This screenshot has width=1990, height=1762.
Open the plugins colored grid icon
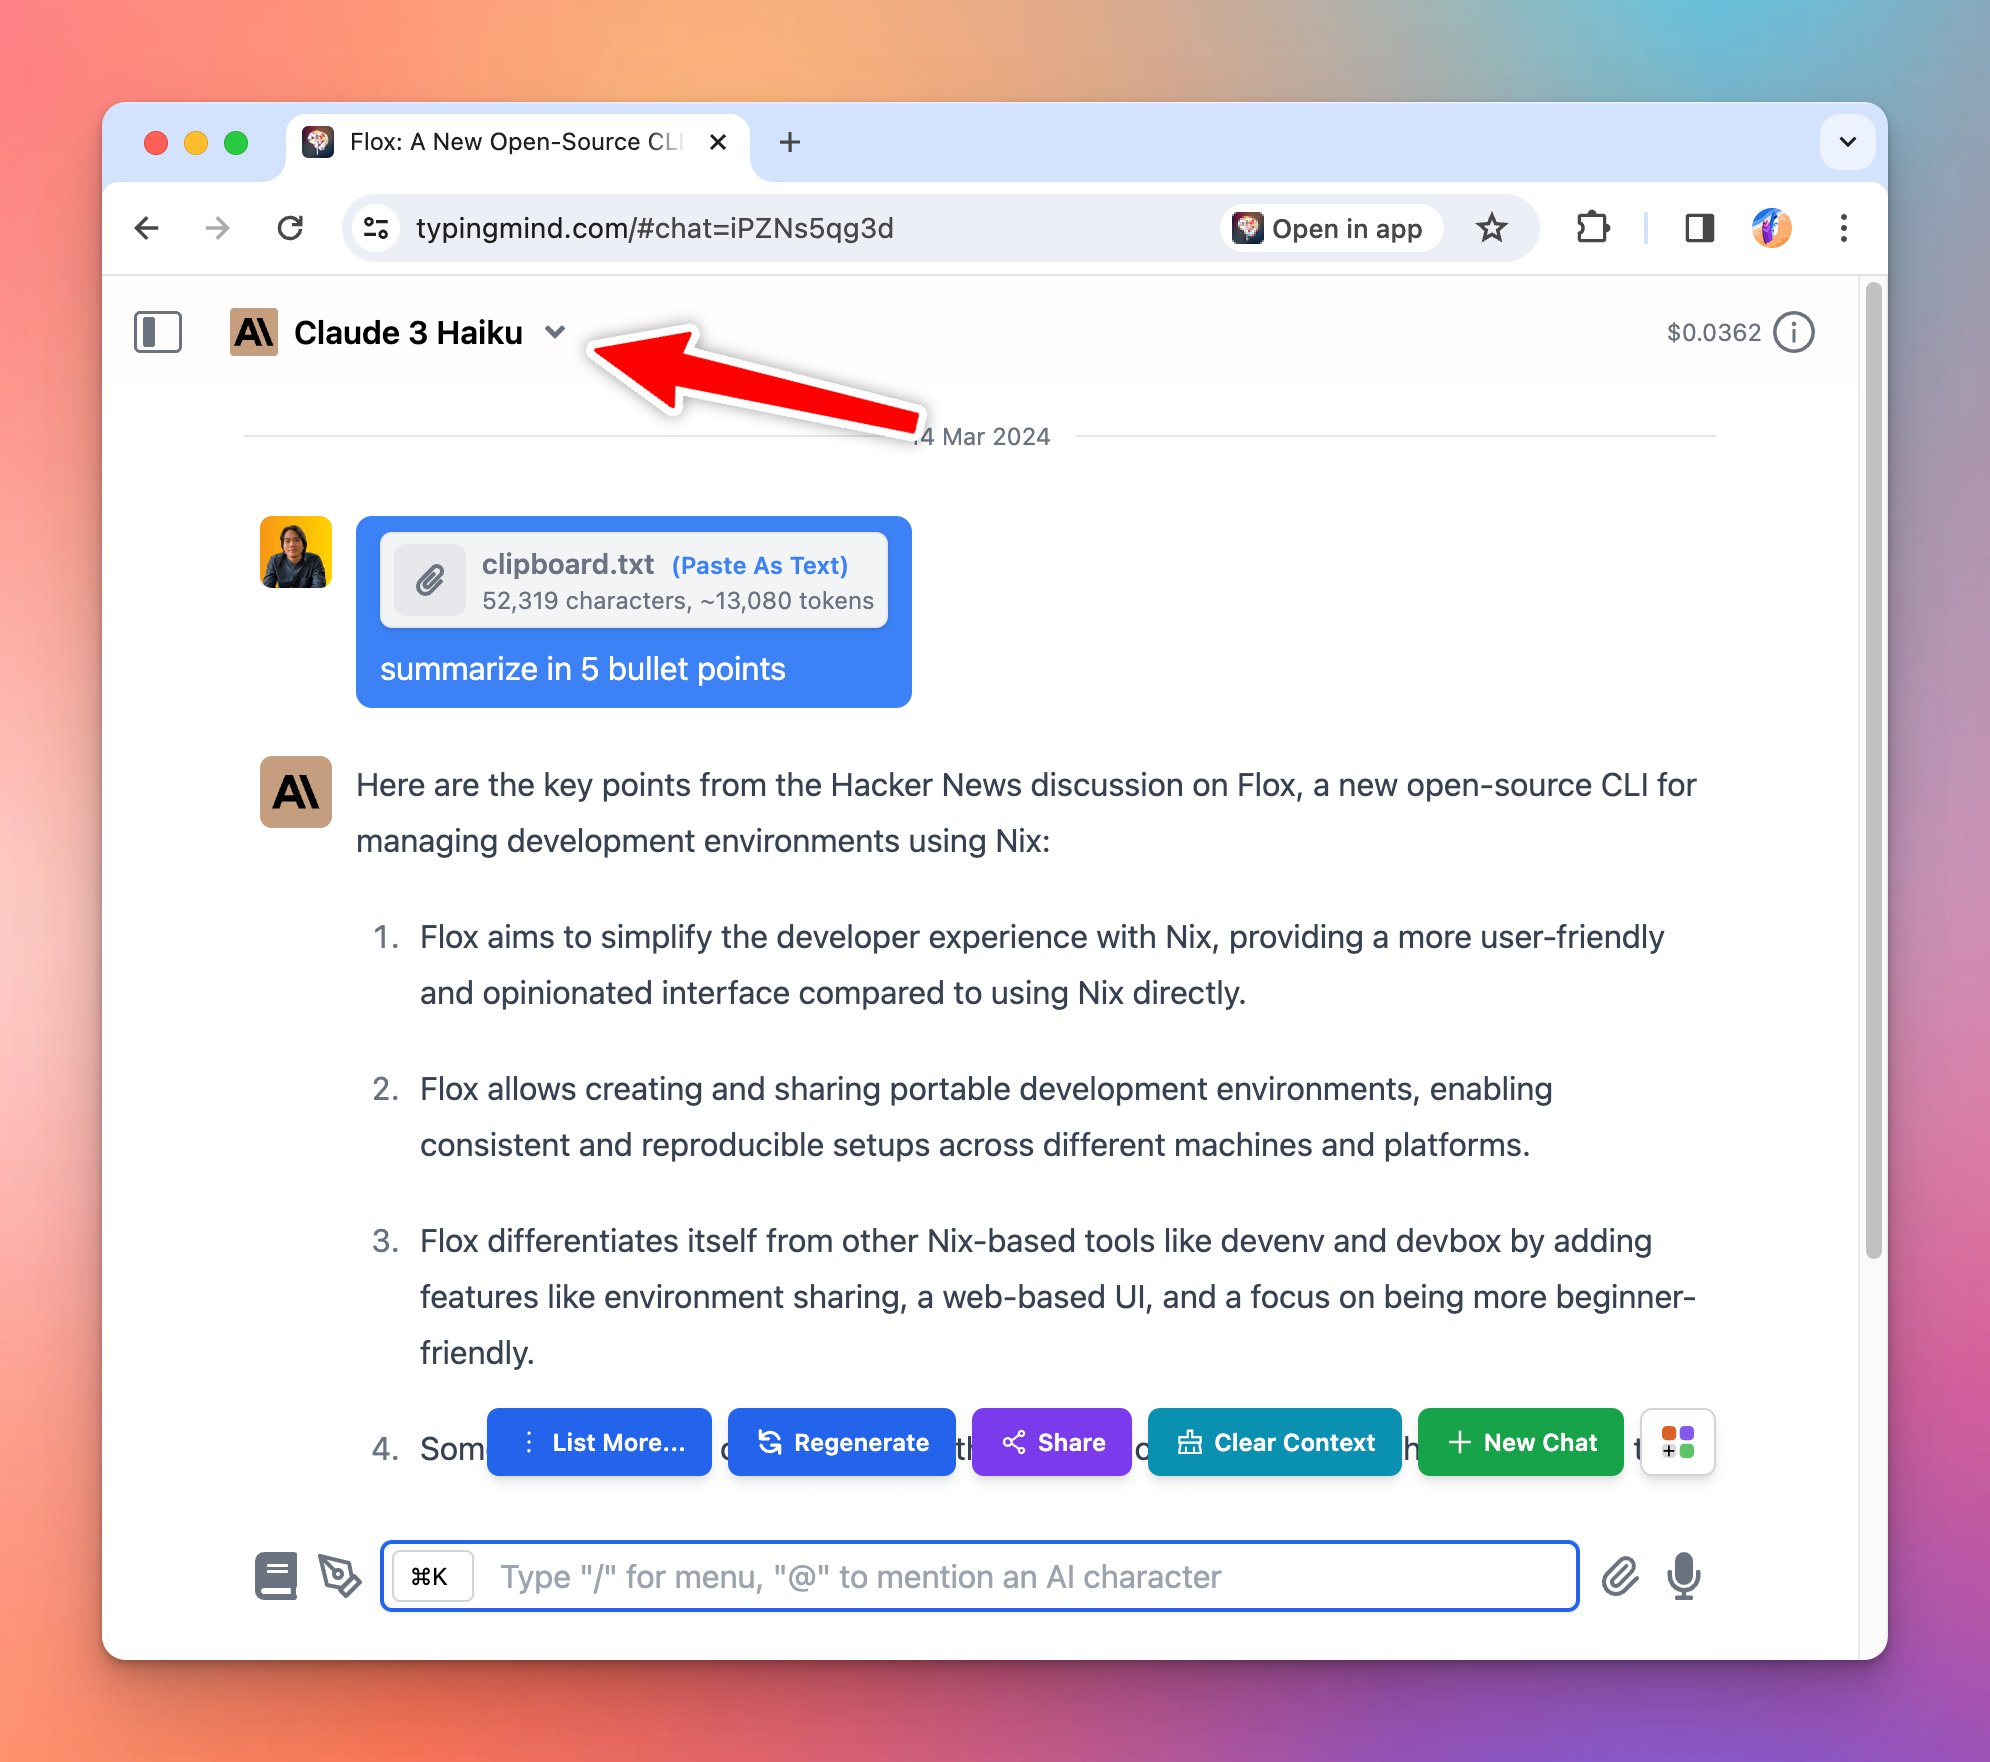1678,1442
